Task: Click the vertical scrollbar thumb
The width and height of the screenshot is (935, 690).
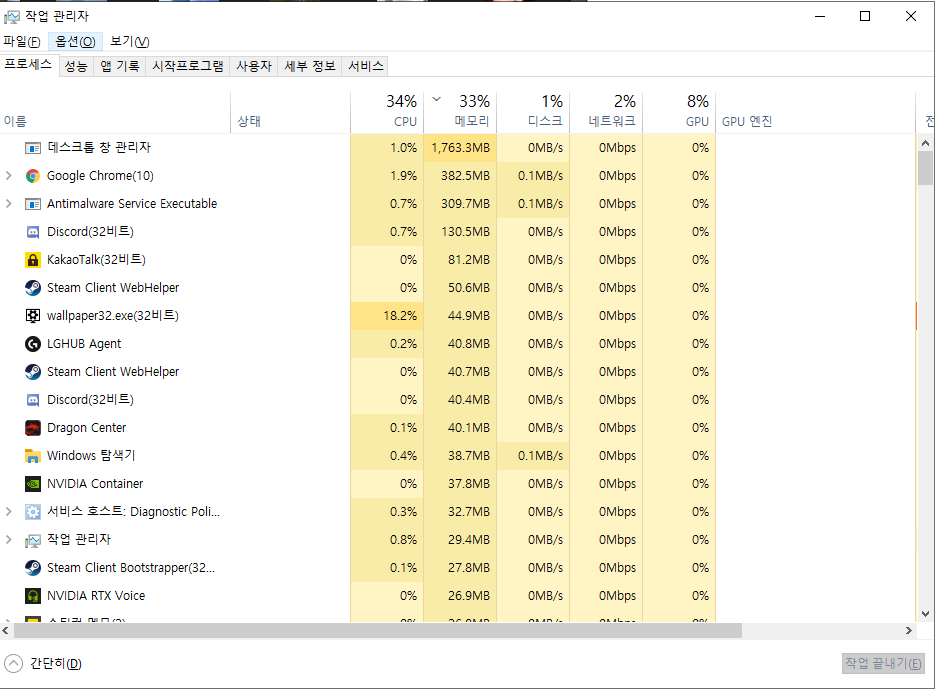Action: click(925, 168)
